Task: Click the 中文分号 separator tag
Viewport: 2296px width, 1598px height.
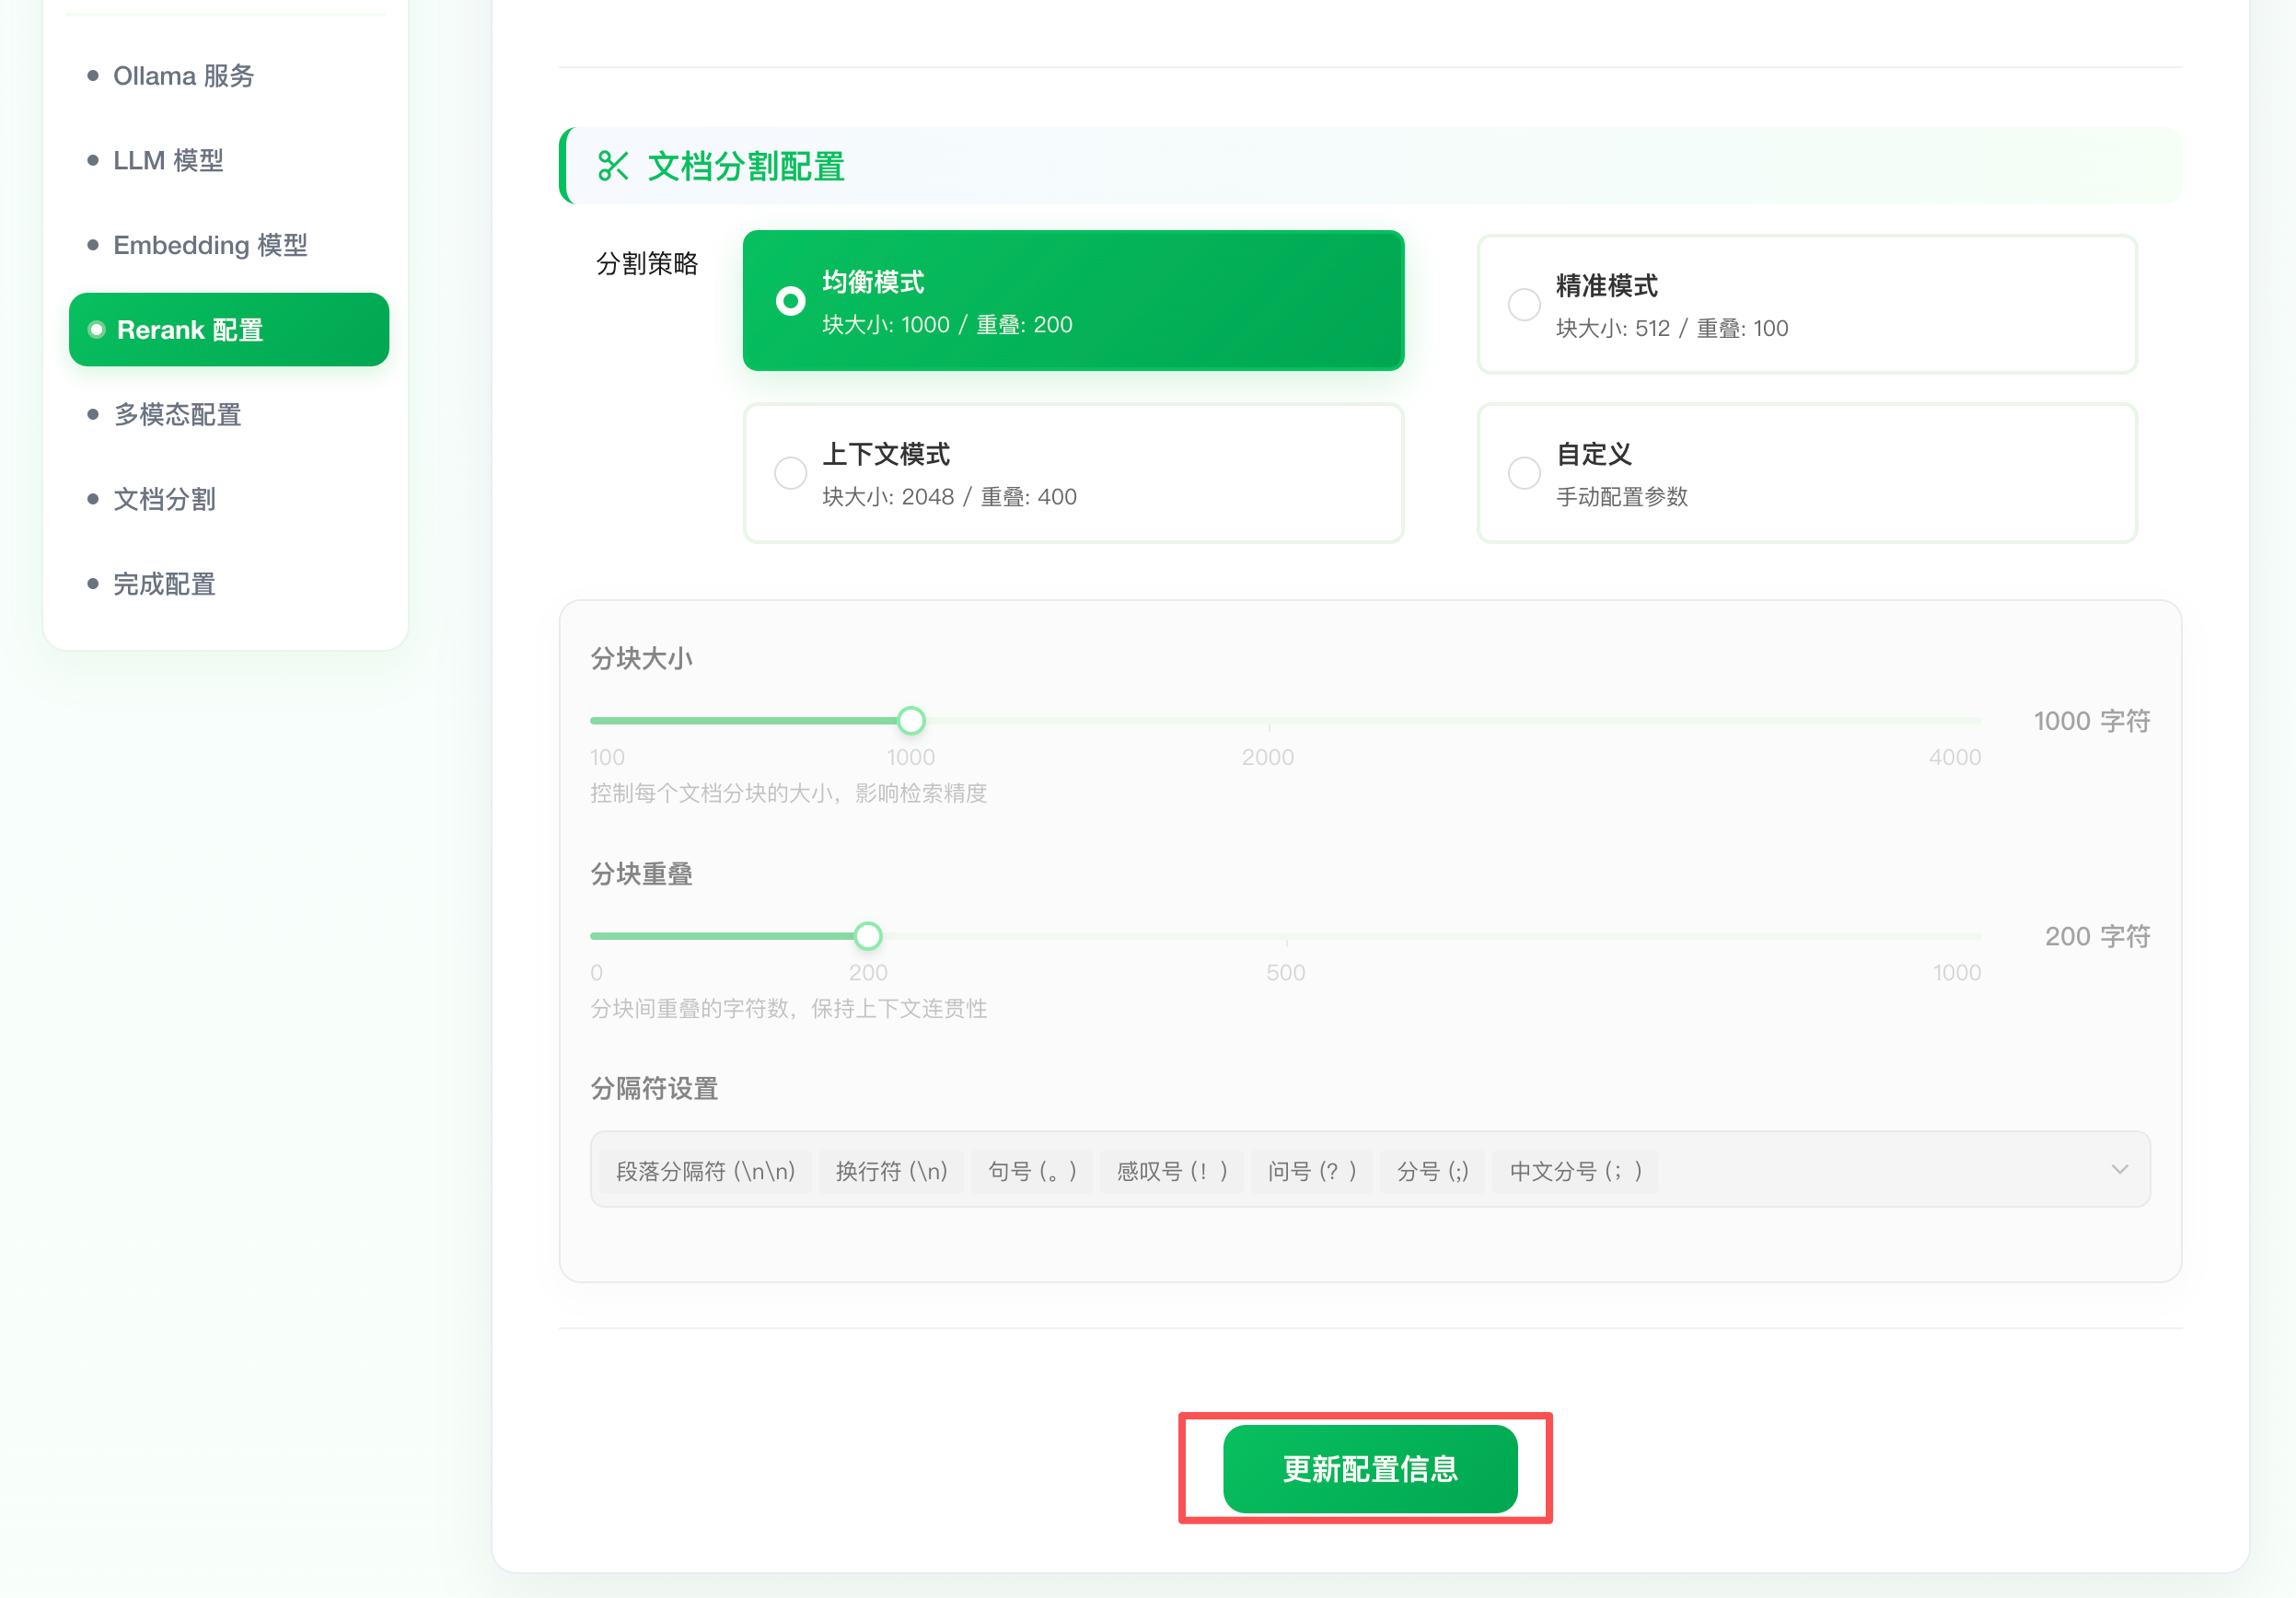Action: point(1575,1170)
